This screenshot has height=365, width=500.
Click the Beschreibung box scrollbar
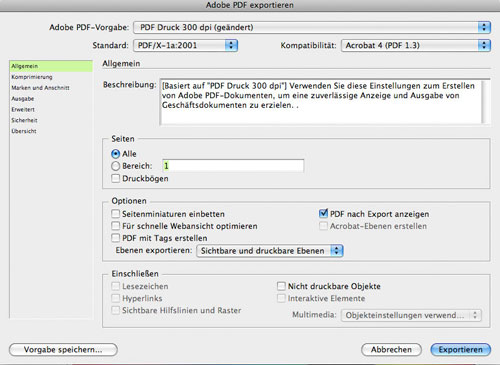pos(486,102)
